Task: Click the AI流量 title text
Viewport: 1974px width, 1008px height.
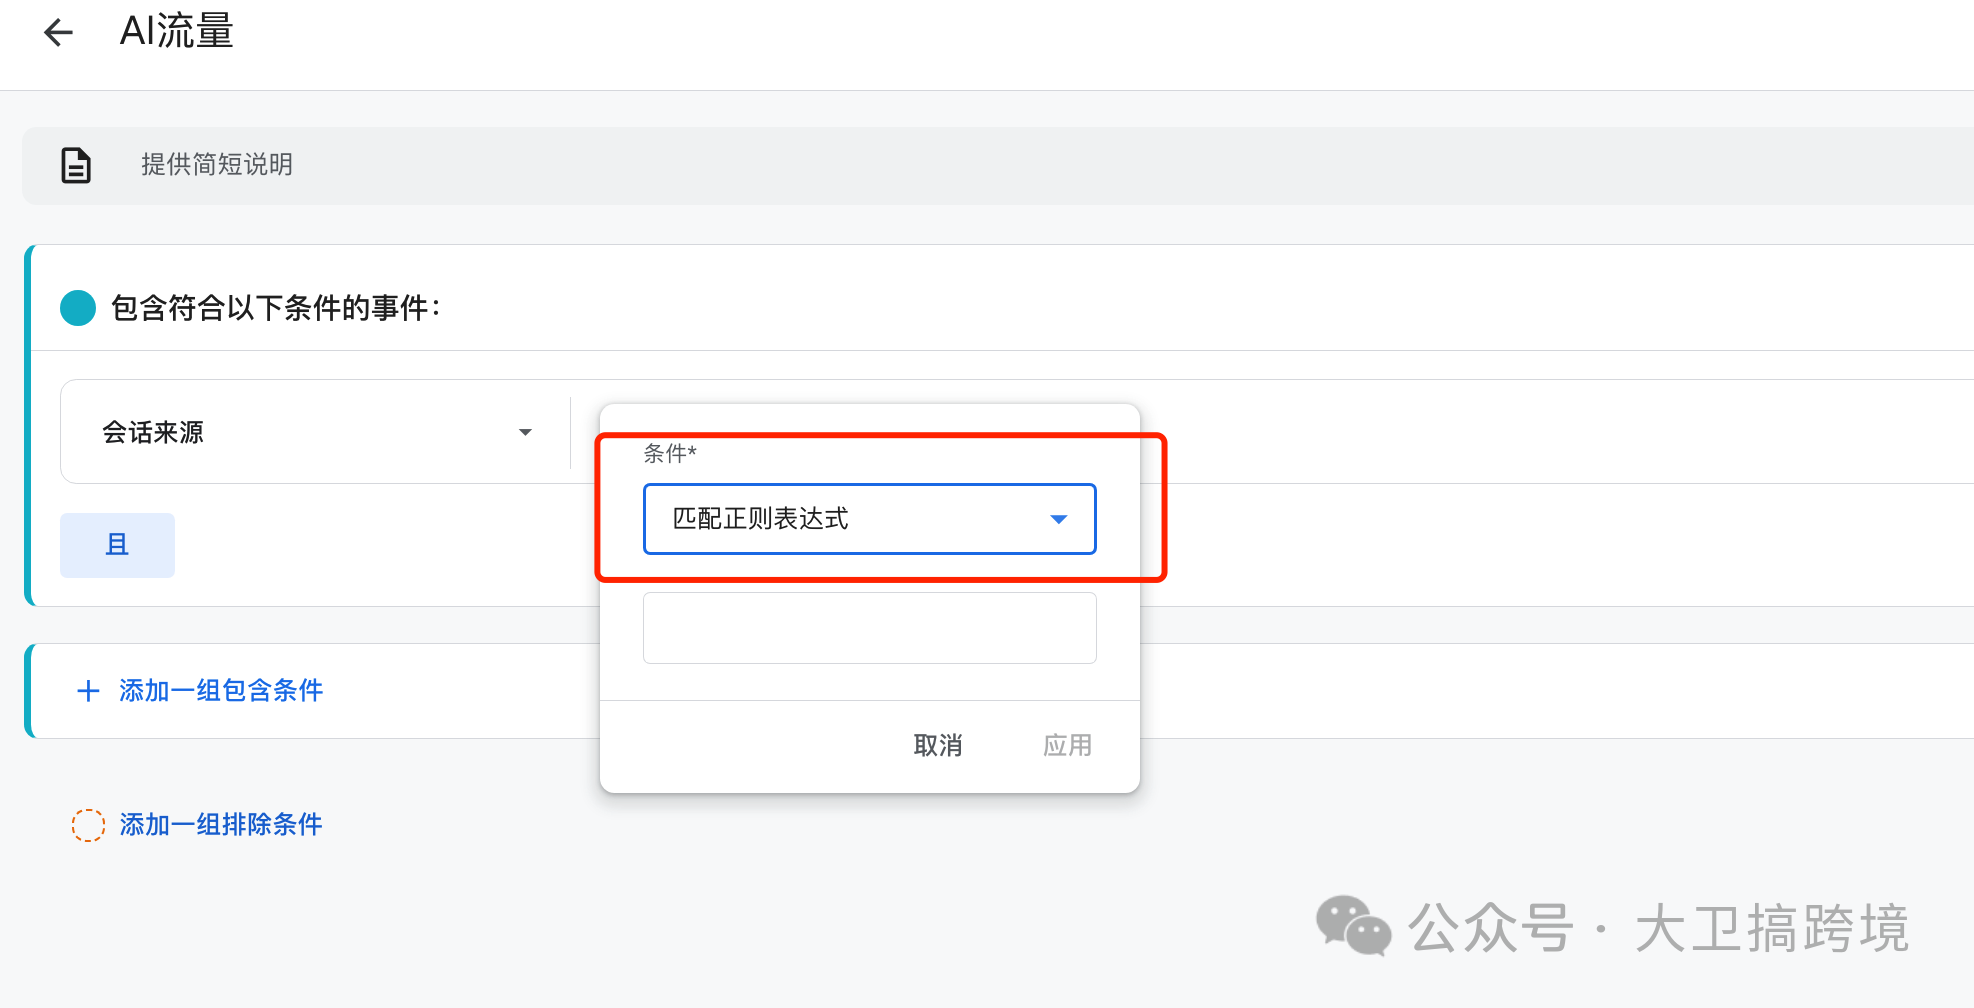Action: click(176, 31)
